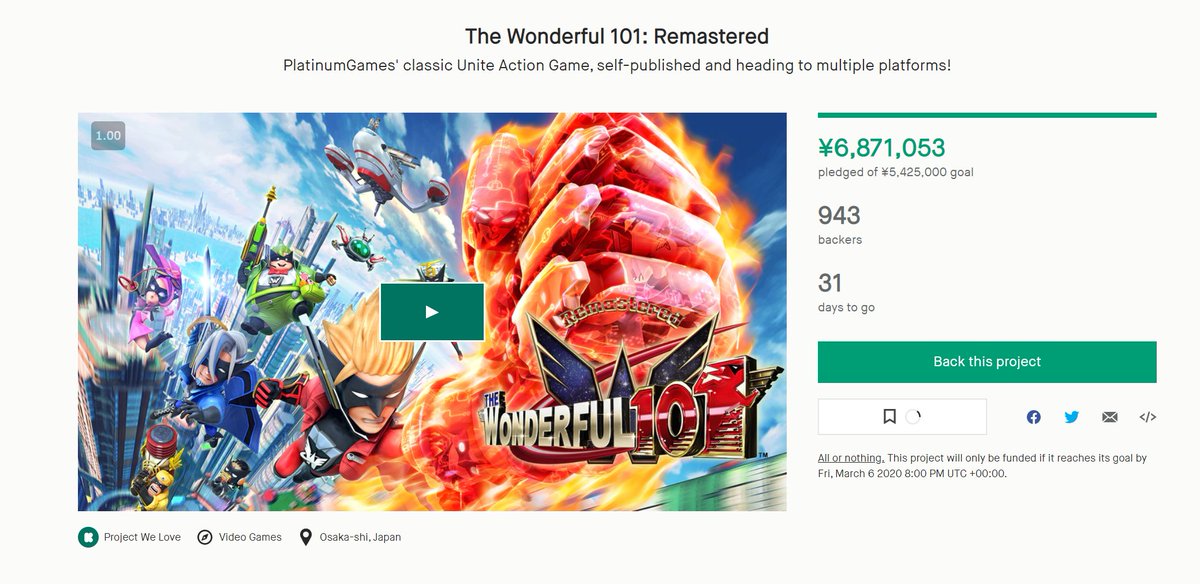Share the project on Twitter
This screenshot has height=584, width=1200.
point(1072,417)
